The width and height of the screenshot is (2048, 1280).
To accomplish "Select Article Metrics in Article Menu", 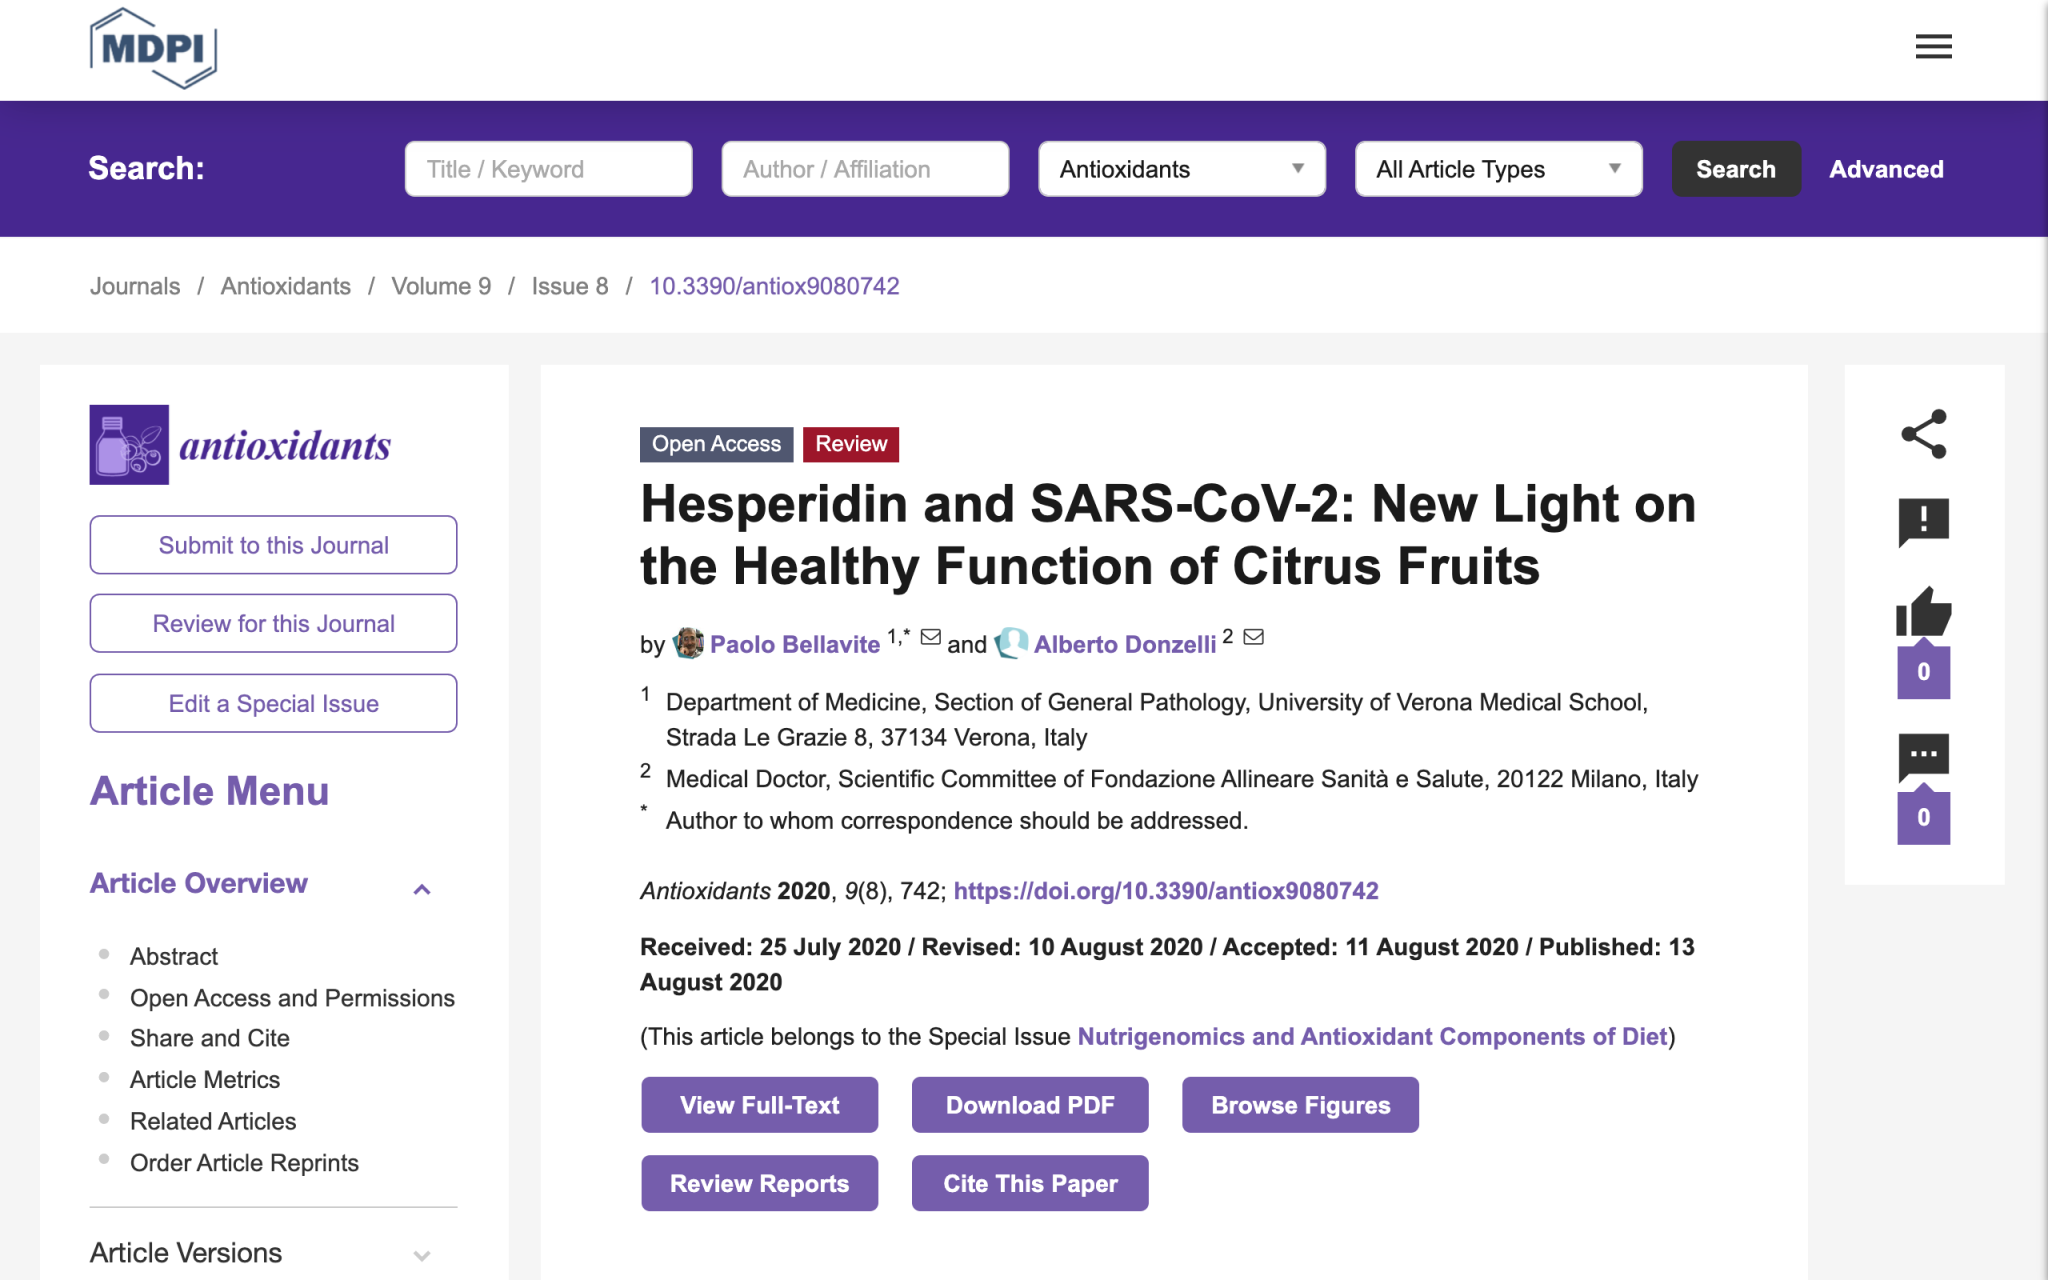I will [205, 1080].
